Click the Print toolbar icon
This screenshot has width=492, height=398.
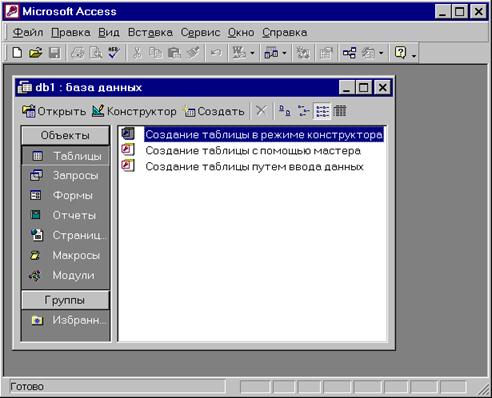coord(78,53)
